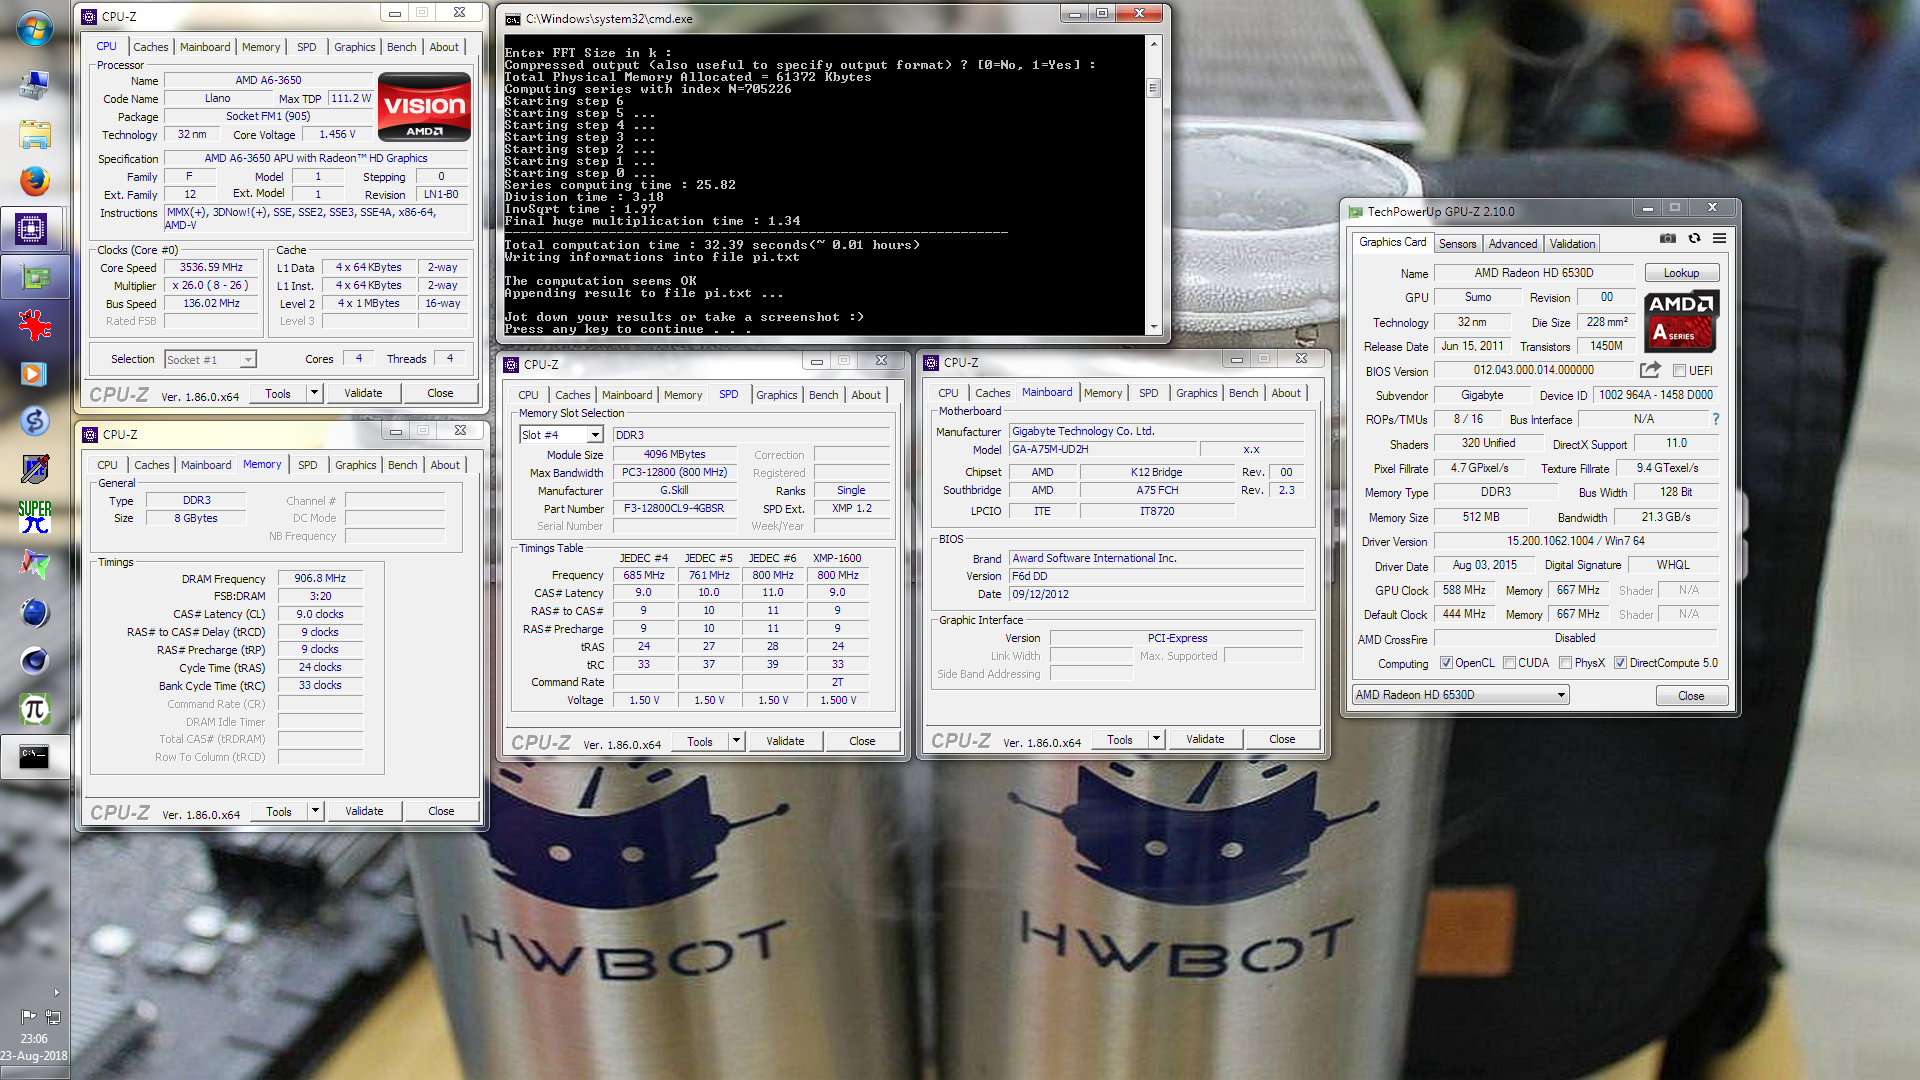Take a GPU-Z screenshot with the camera icon

tap(1668, 239)
